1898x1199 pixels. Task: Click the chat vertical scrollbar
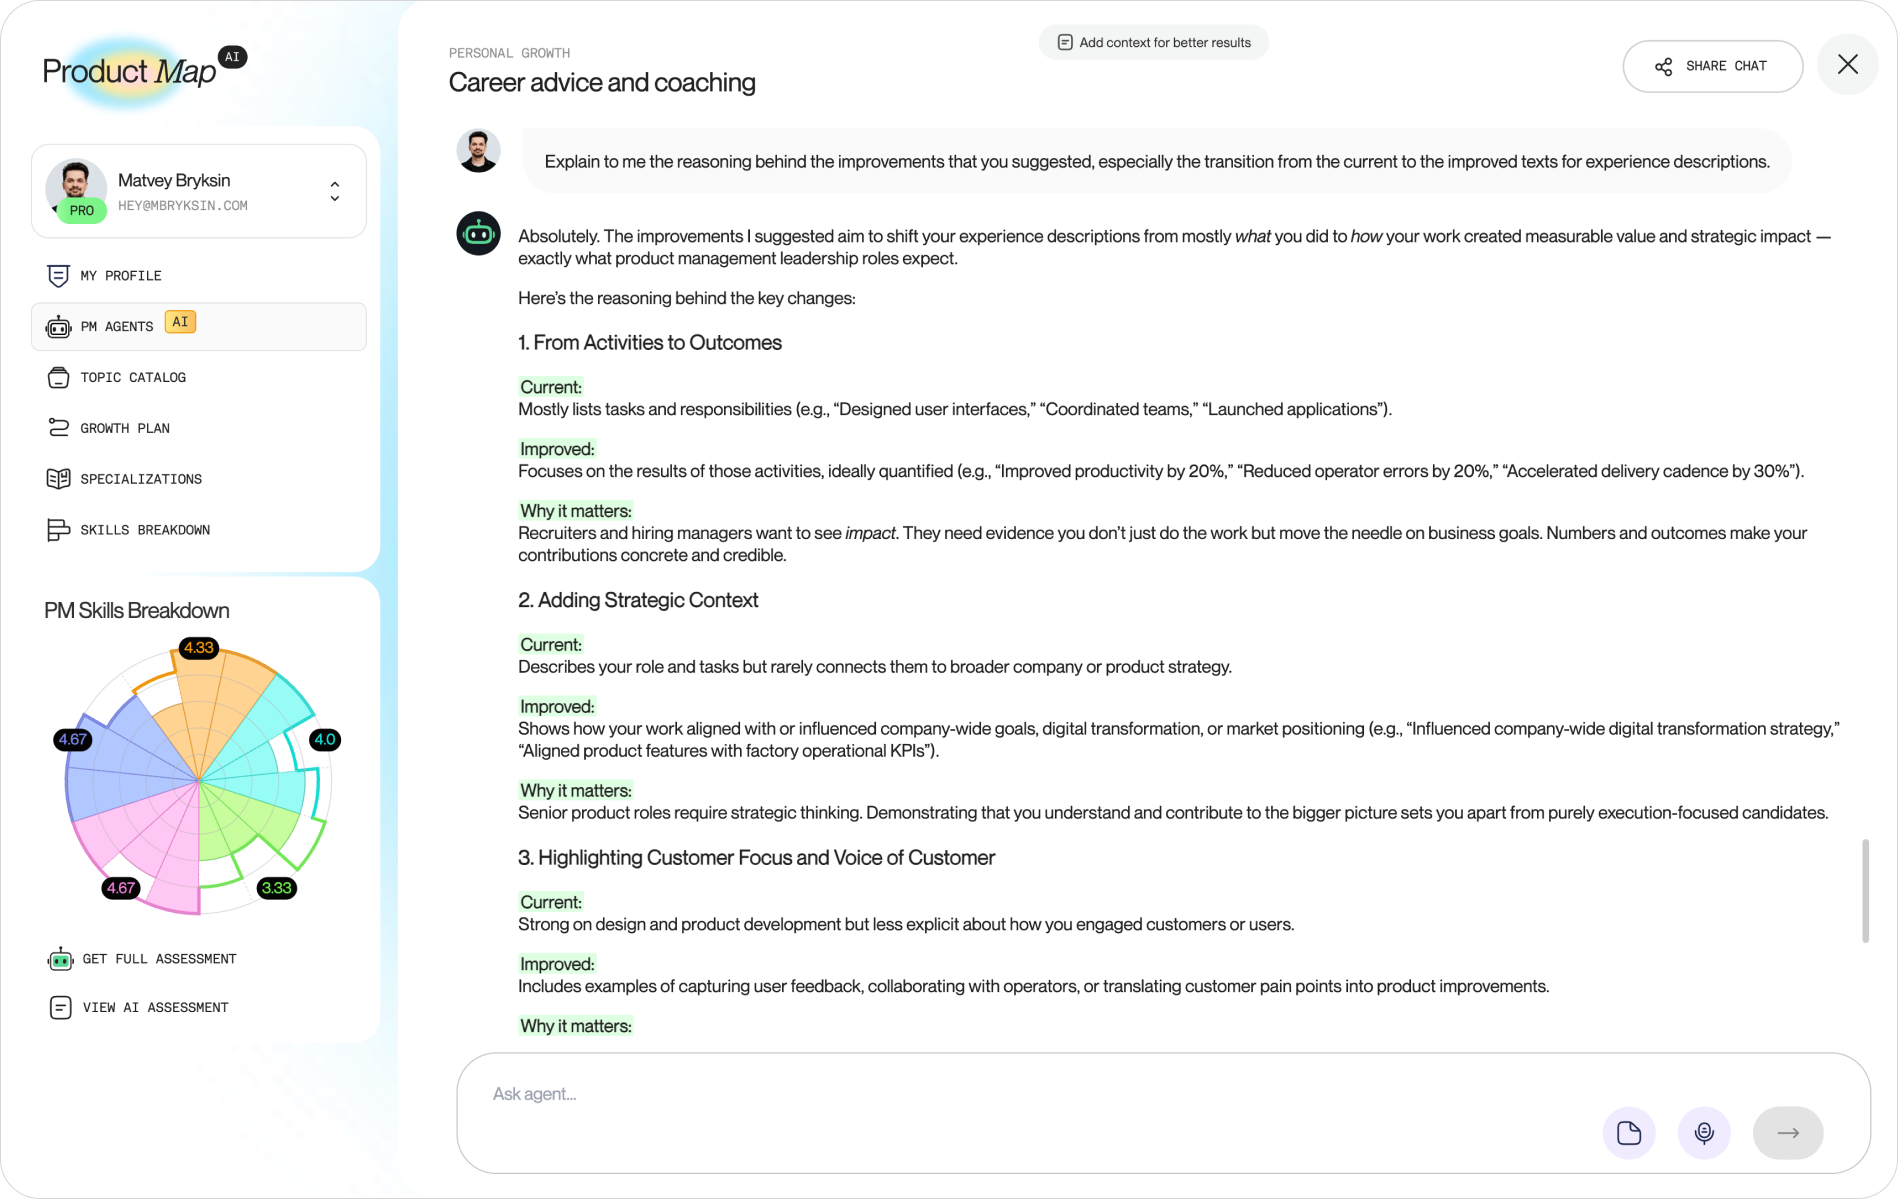1865,890
